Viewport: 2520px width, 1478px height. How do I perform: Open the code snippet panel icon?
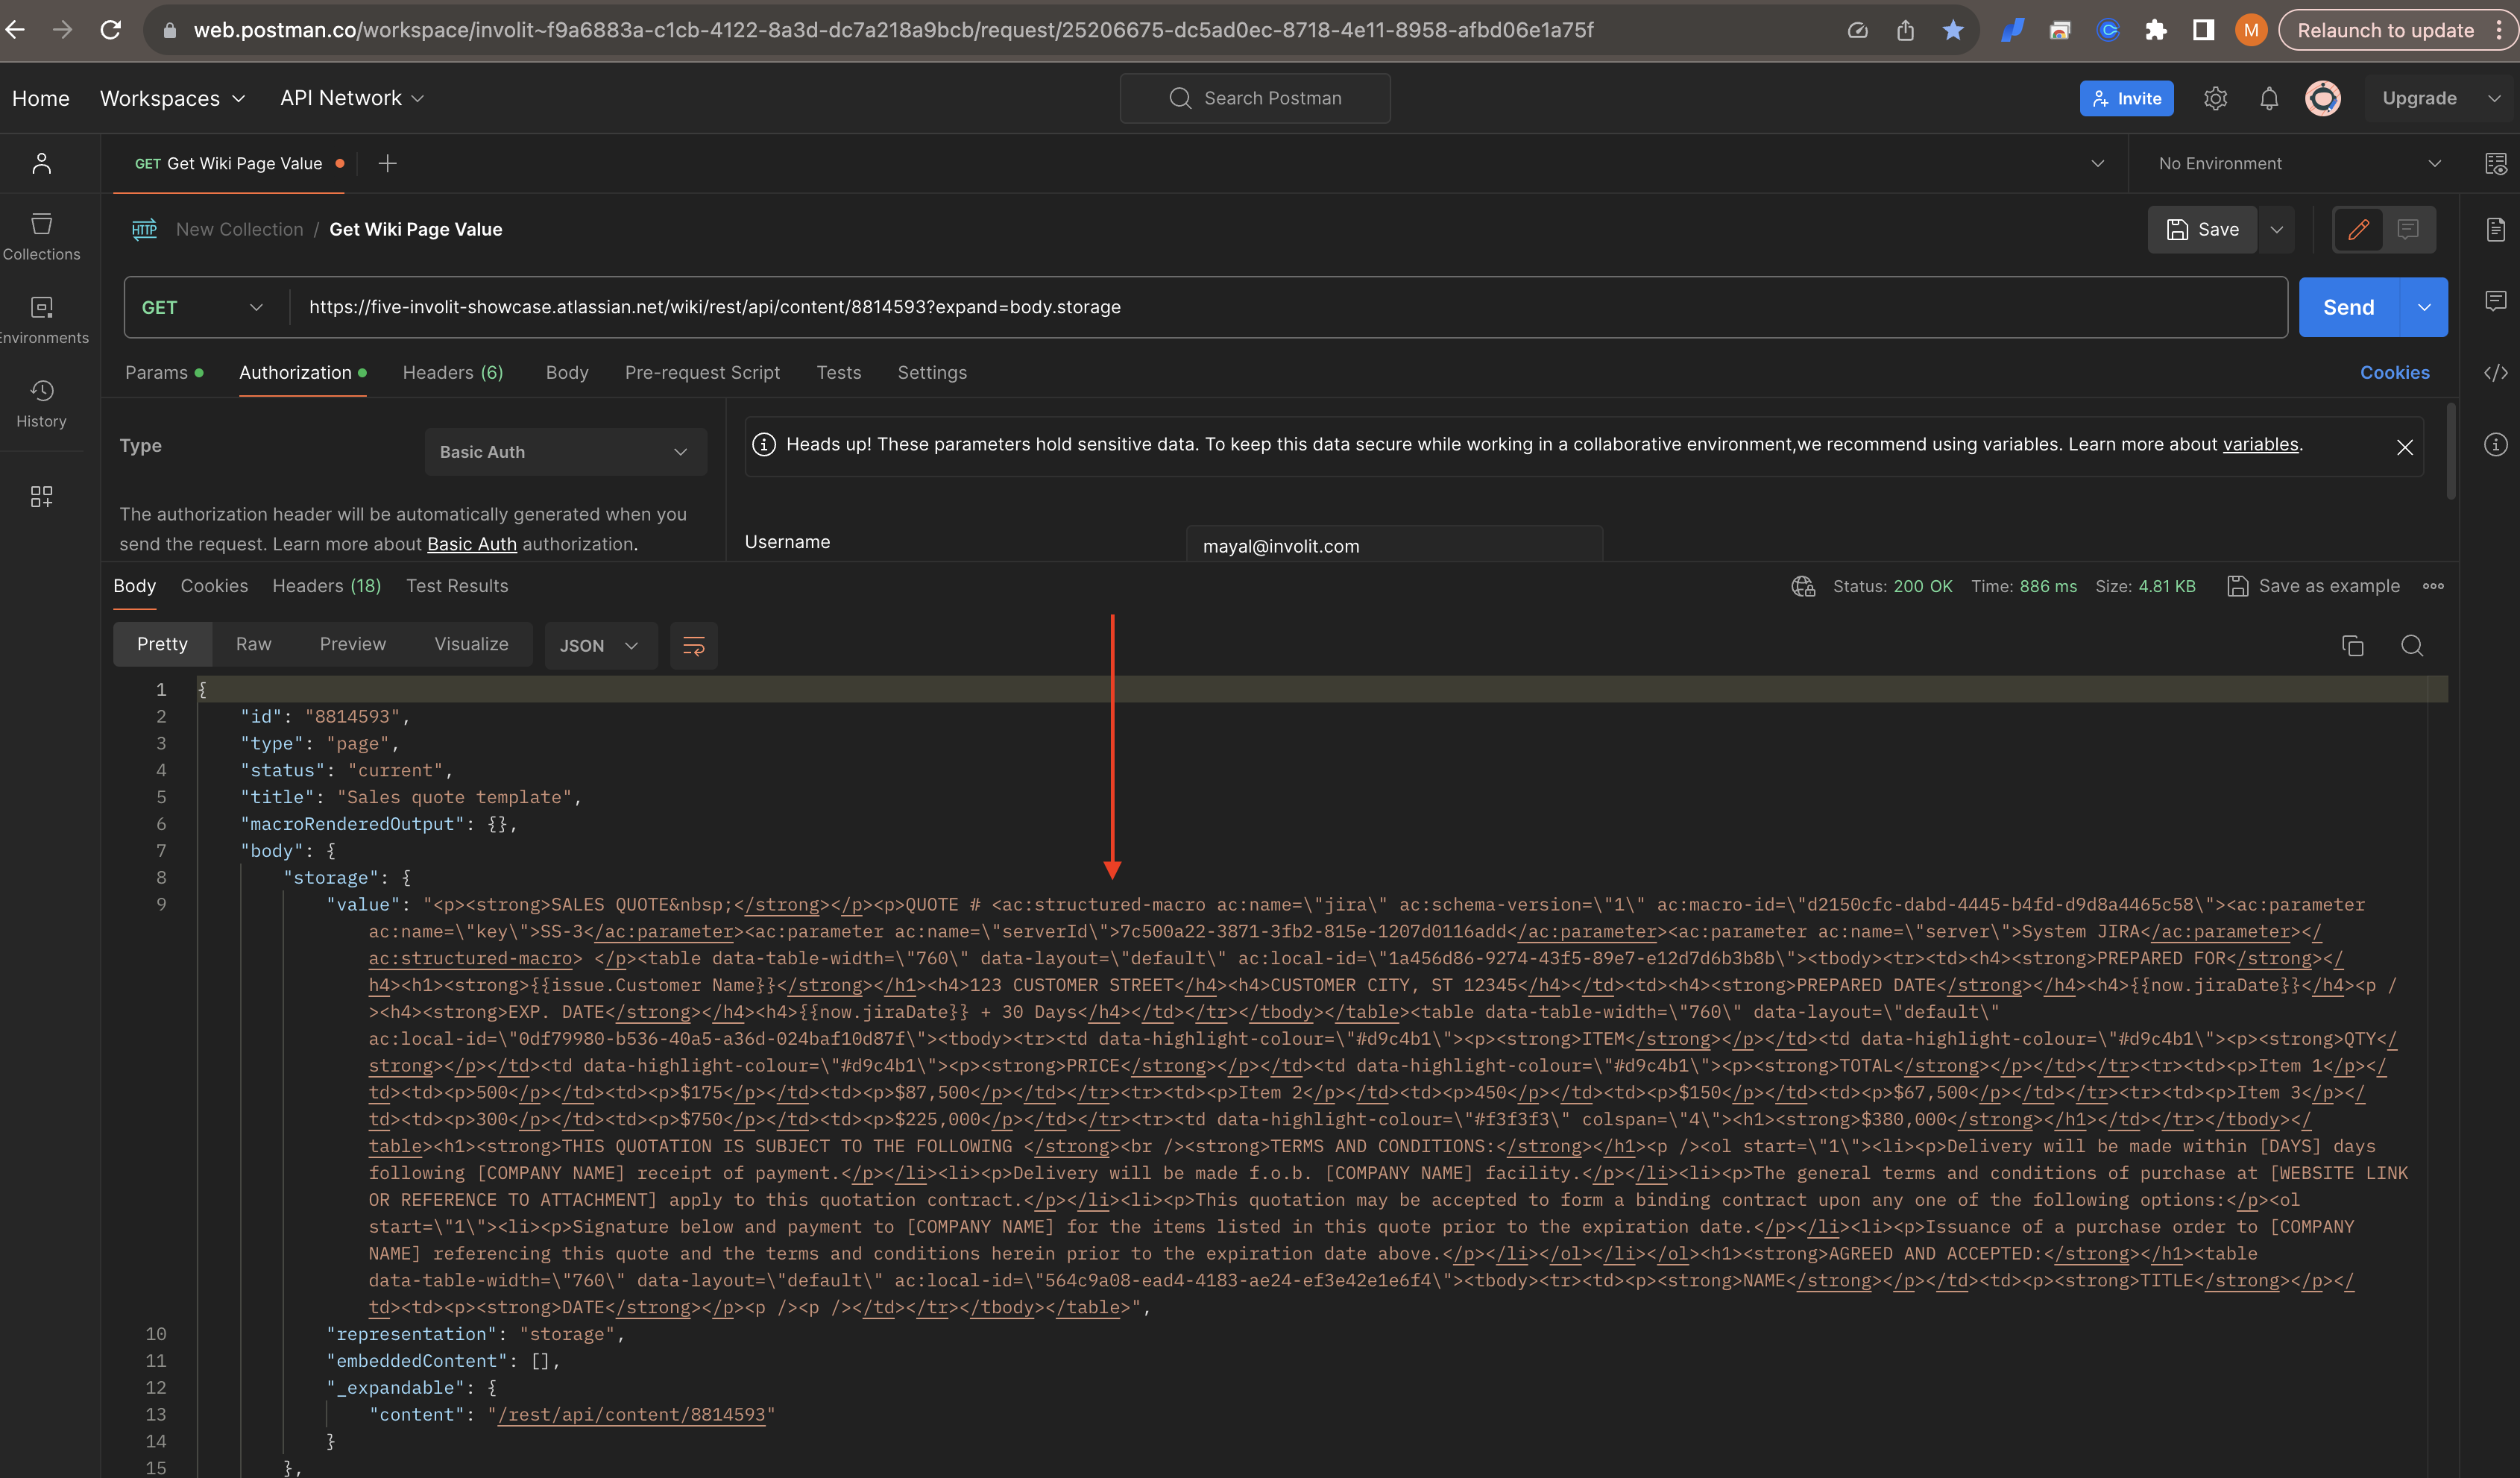coord(2495,372)
